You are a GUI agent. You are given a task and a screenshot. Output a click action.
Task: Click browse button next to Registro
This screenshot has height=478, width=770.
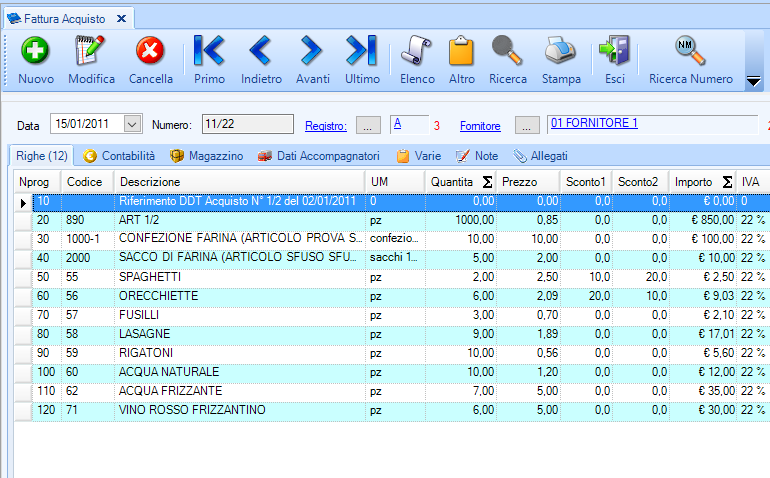(369, 125)
